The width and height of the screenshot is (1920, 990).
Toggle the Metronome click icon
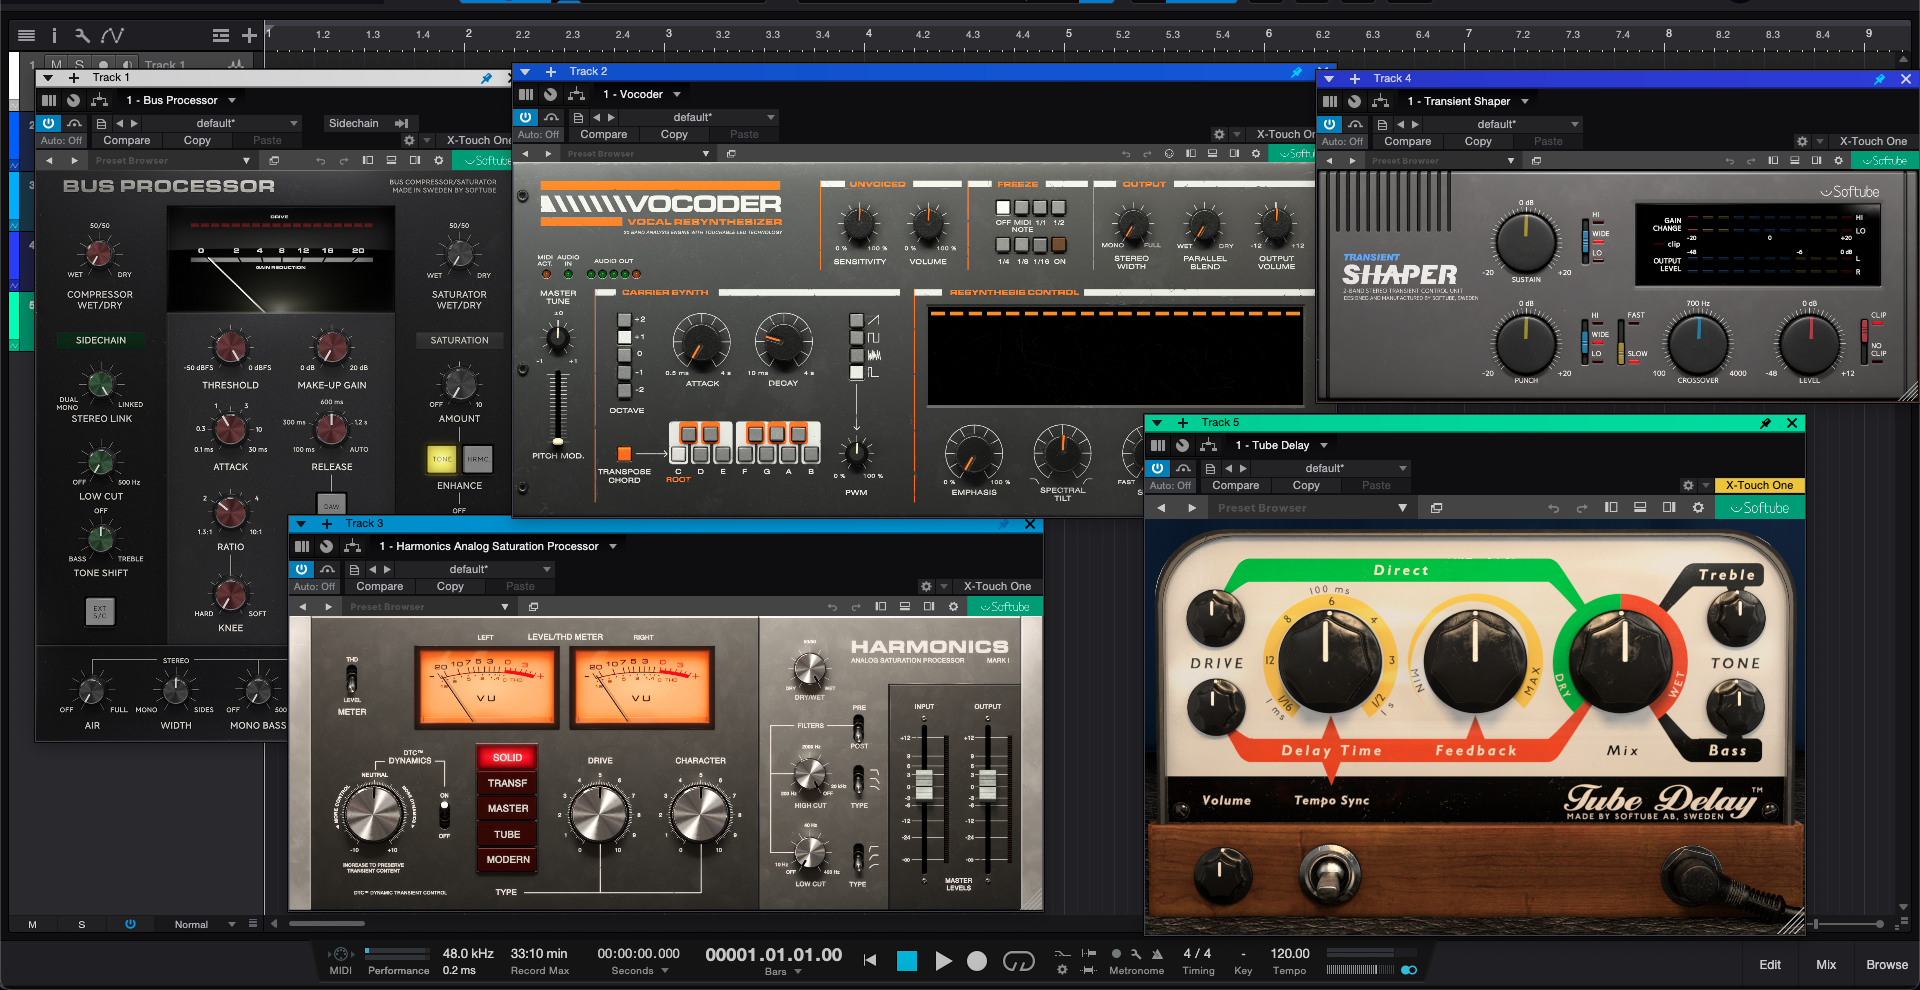tap(1158, 954)
